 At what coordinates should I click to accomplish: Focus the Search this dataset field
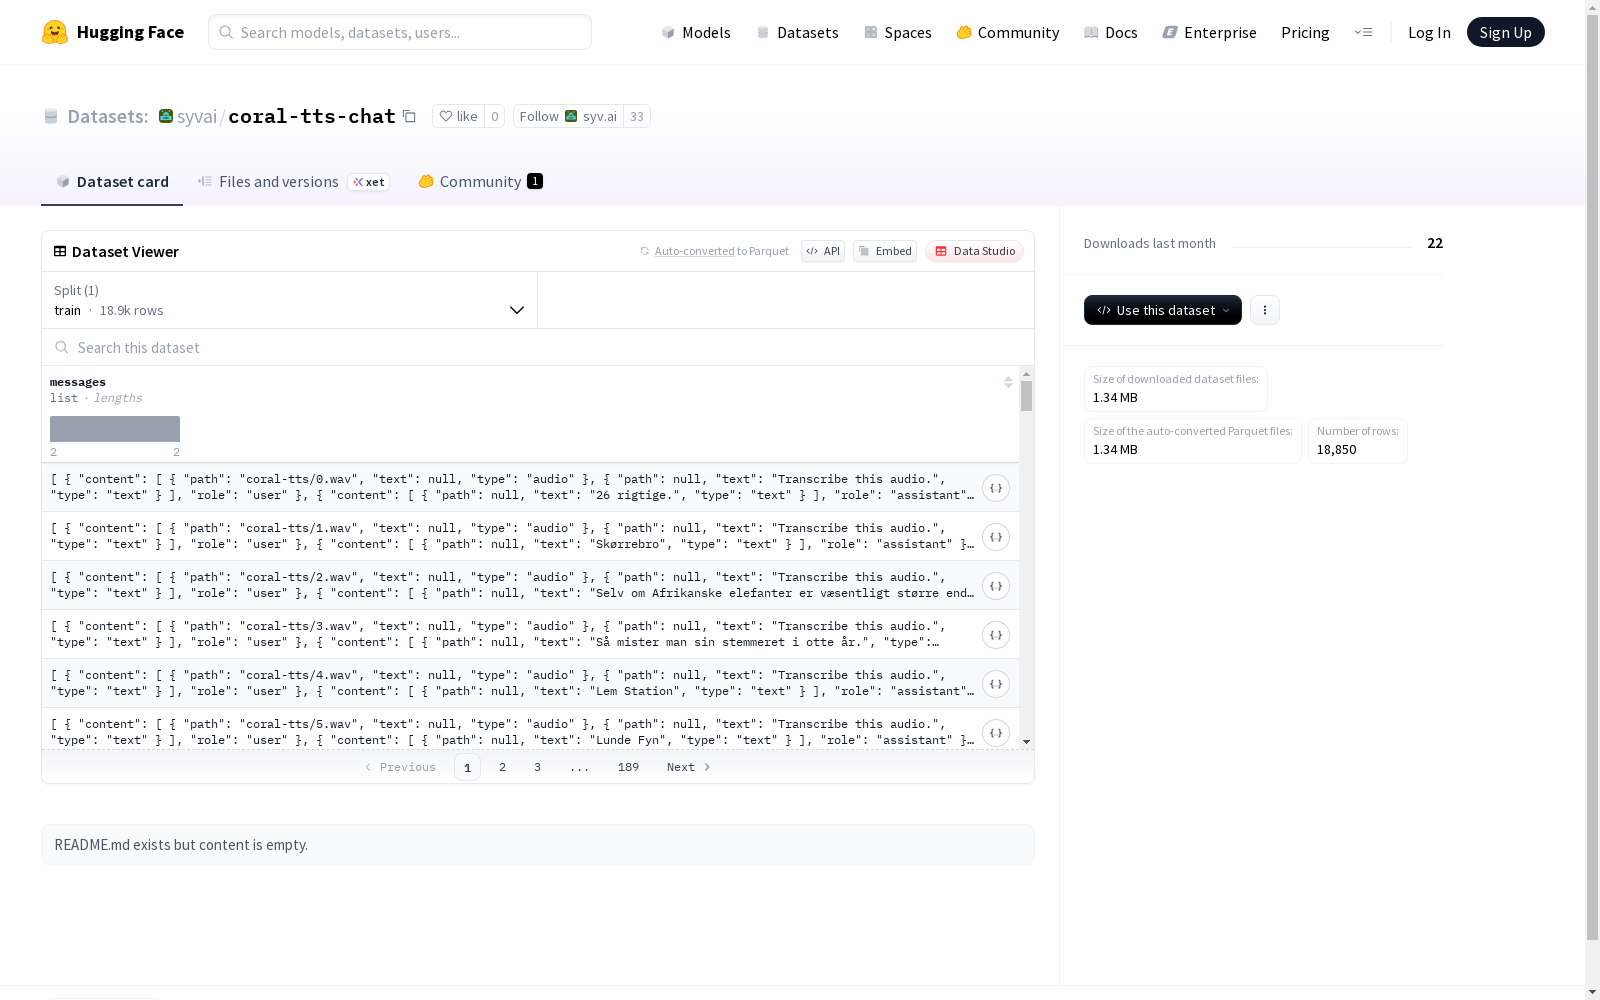[538, 347]
